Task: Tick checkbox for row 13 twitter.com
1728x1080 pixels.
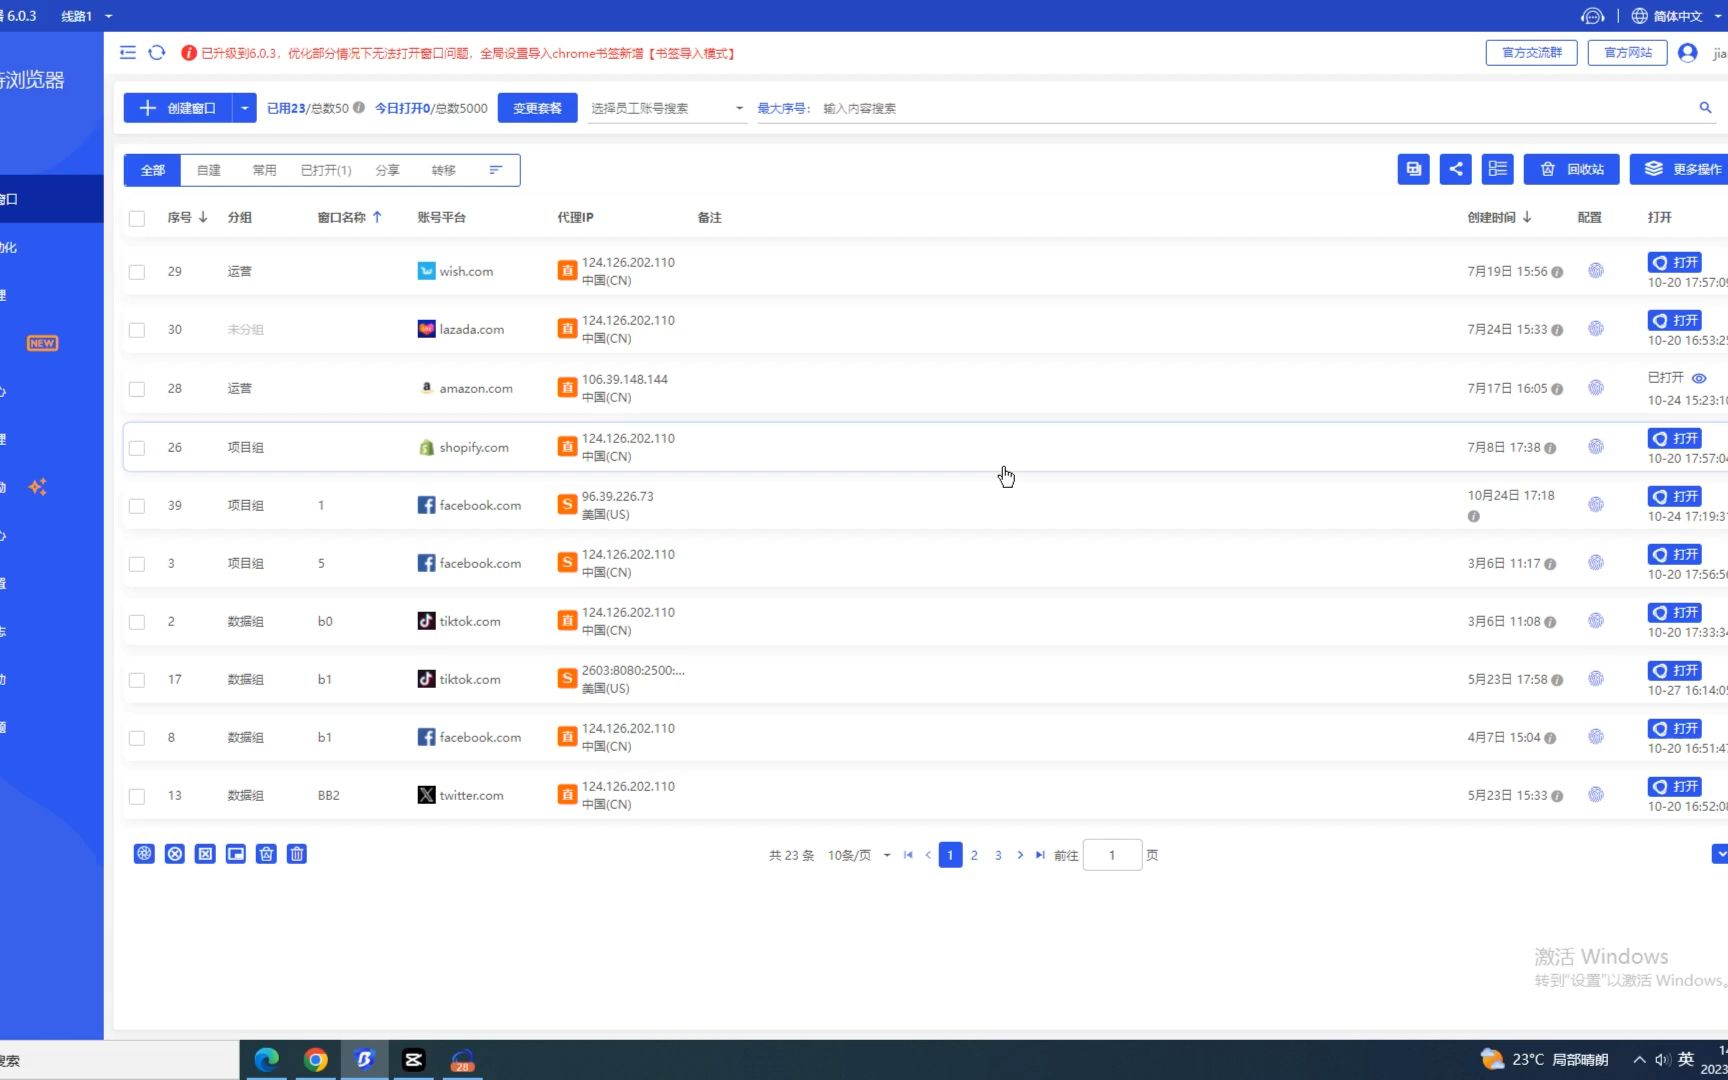Action: point(137,796)
